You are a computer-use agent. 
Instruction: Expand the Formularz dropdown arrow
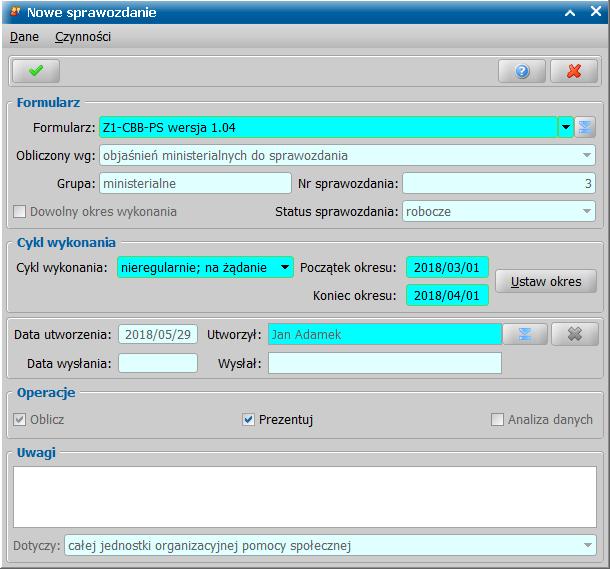point(566,127)
